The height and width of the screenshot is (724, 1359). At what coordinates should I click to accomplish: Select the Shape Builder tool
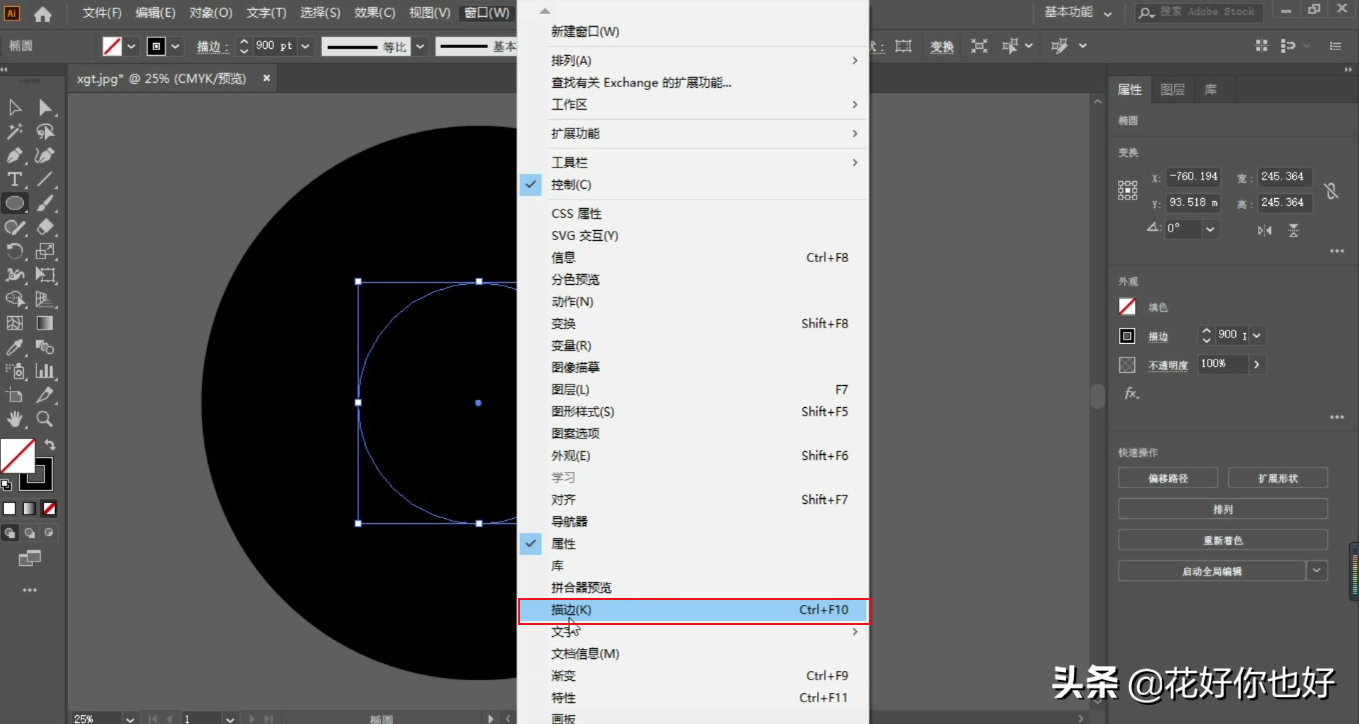(15, 299)
